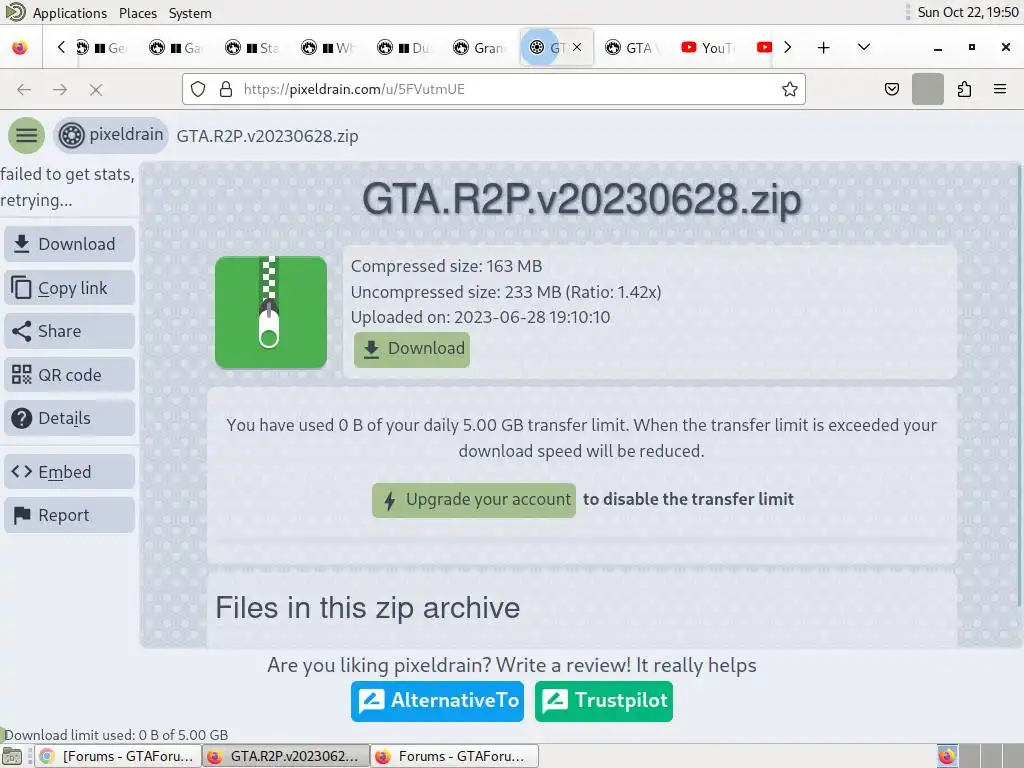1024x768 pixels.
Task: Report this file
Action: (x=69, y=515)
